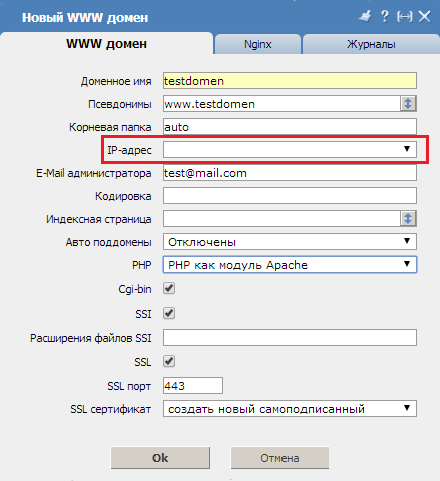Screen dimensions: 440x481
Task: Open the SSL сертификат dropdown
Action: tap(290, 409)
